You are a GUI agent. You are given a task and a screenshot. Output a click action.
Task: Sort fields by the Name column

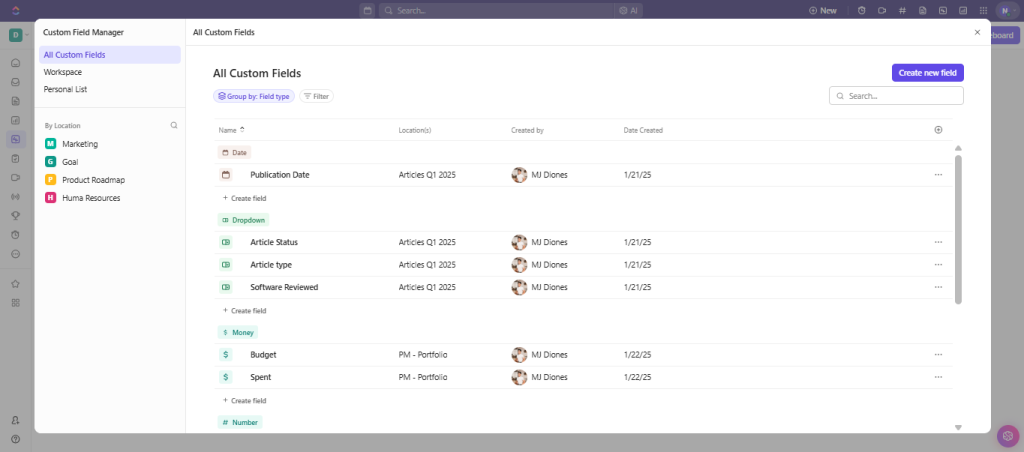click(x=231, y=130)
